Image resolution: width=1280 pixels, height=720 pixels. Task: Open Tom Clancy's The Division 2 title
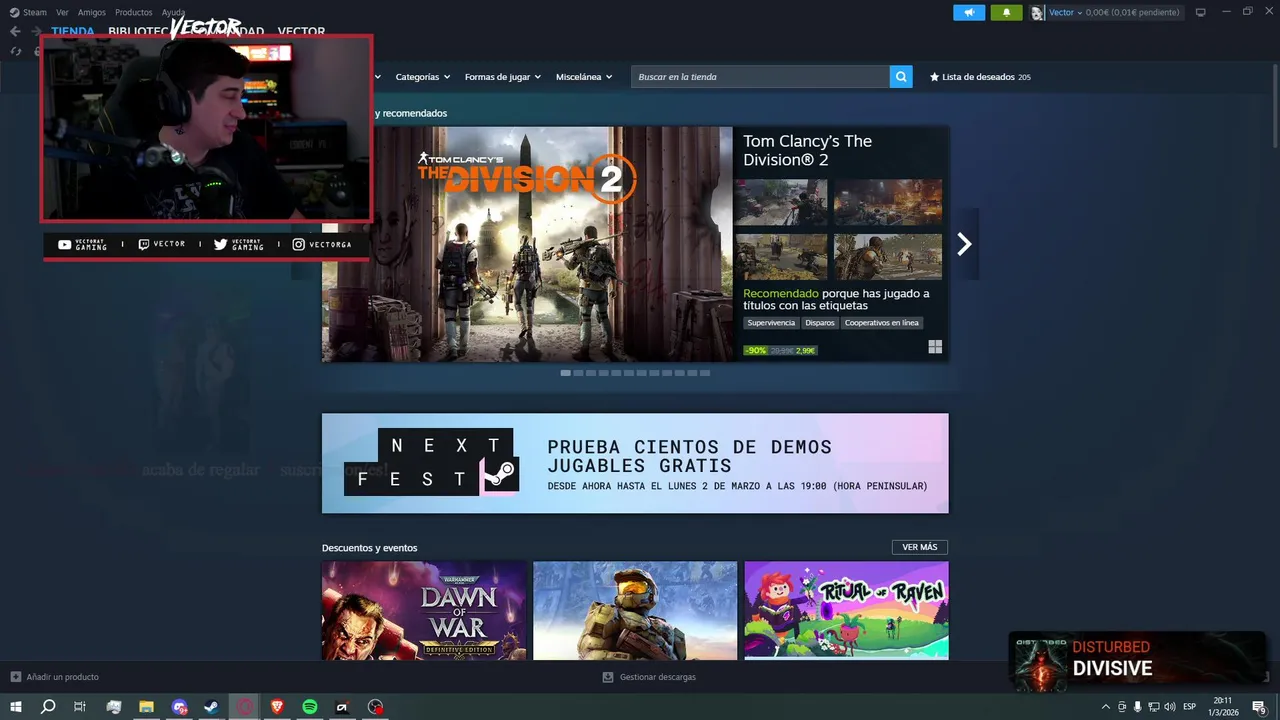pos(808,150)
